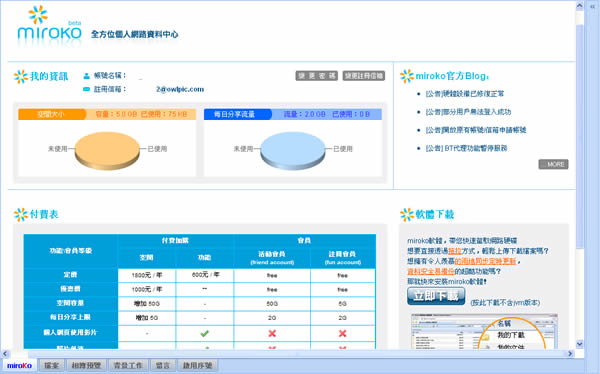This screenshot has height=374, width=600.
Task: Click the registered email envelope icon
Action: [x=86, y=89]
